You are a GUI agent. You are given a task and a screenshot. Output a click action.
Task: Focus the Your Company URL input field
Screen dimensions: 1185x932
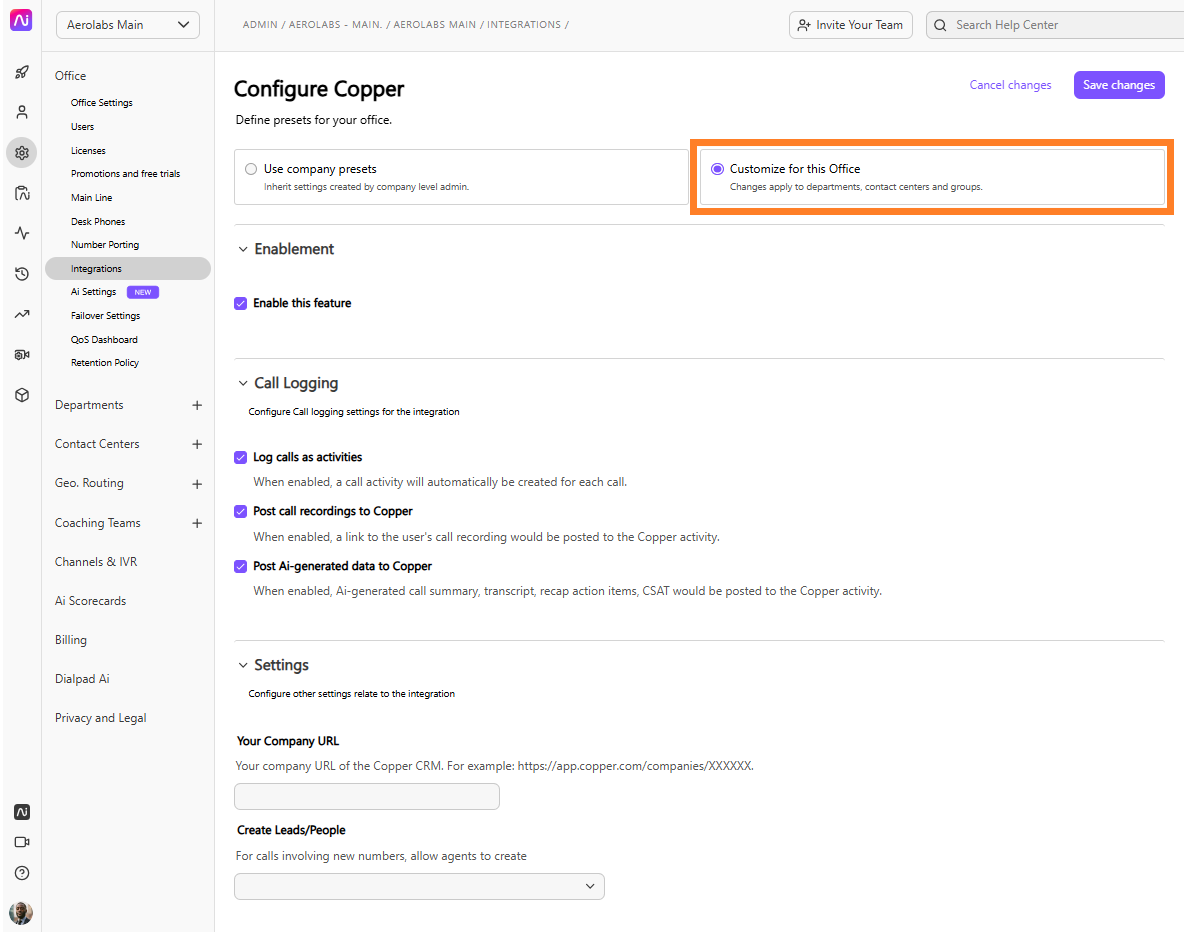[x=367, y=797]
